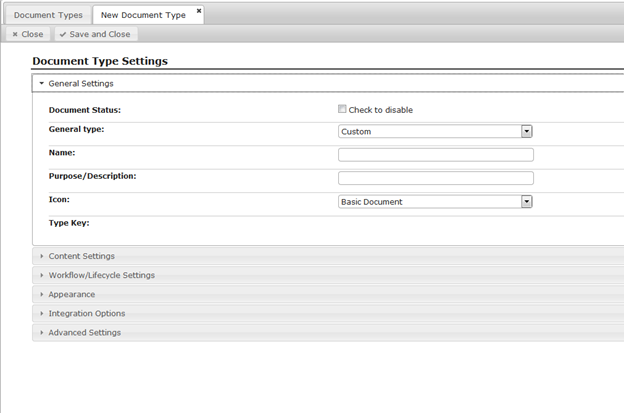Image resolution: width=624 pixels, height=413 pixels.
Task: Click the X icon on Close button
Action: (x=15, y=35)
